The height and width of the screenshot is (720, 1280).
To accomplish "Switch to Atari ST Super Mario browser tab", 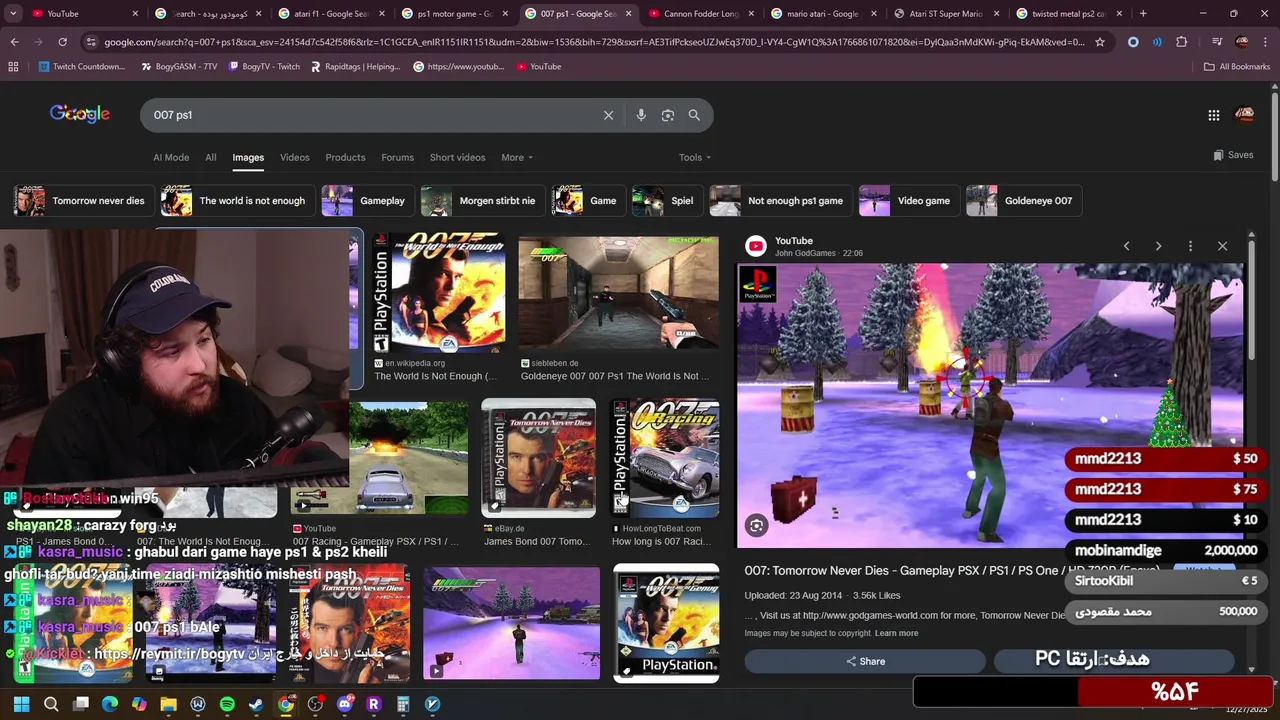I will point(947,14).
